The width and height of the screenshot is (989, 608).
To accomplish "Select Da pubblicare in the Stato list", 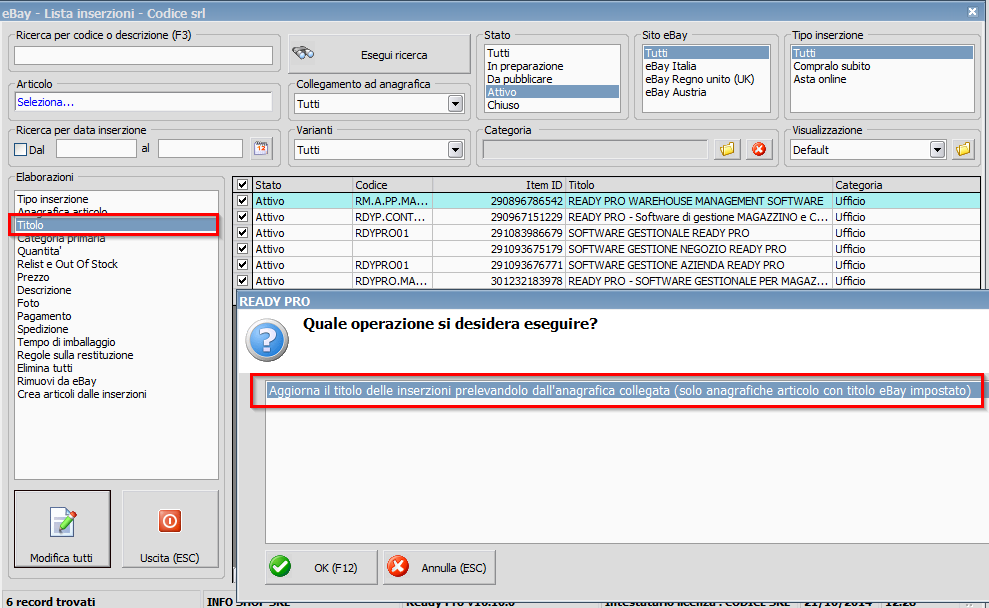I will pos(552,79).
